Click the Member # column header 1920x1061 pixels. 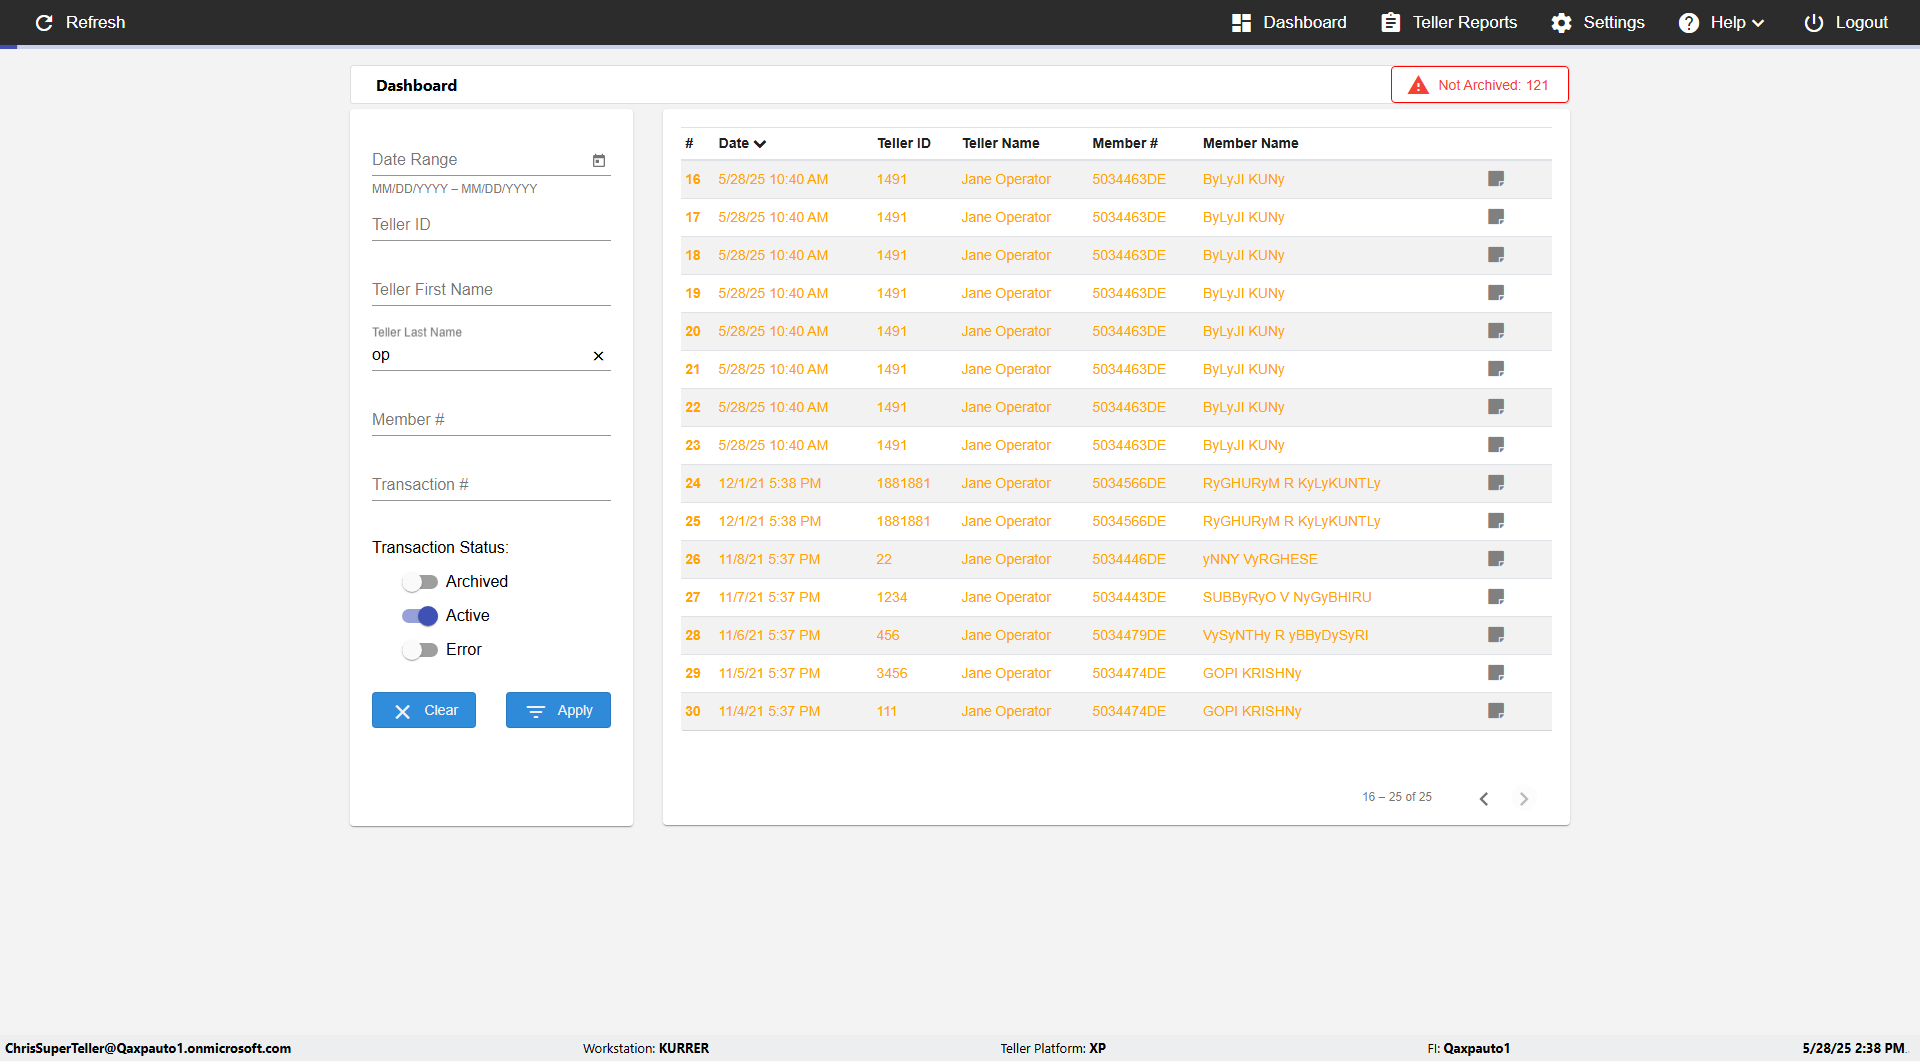[x=1125, y=143]
